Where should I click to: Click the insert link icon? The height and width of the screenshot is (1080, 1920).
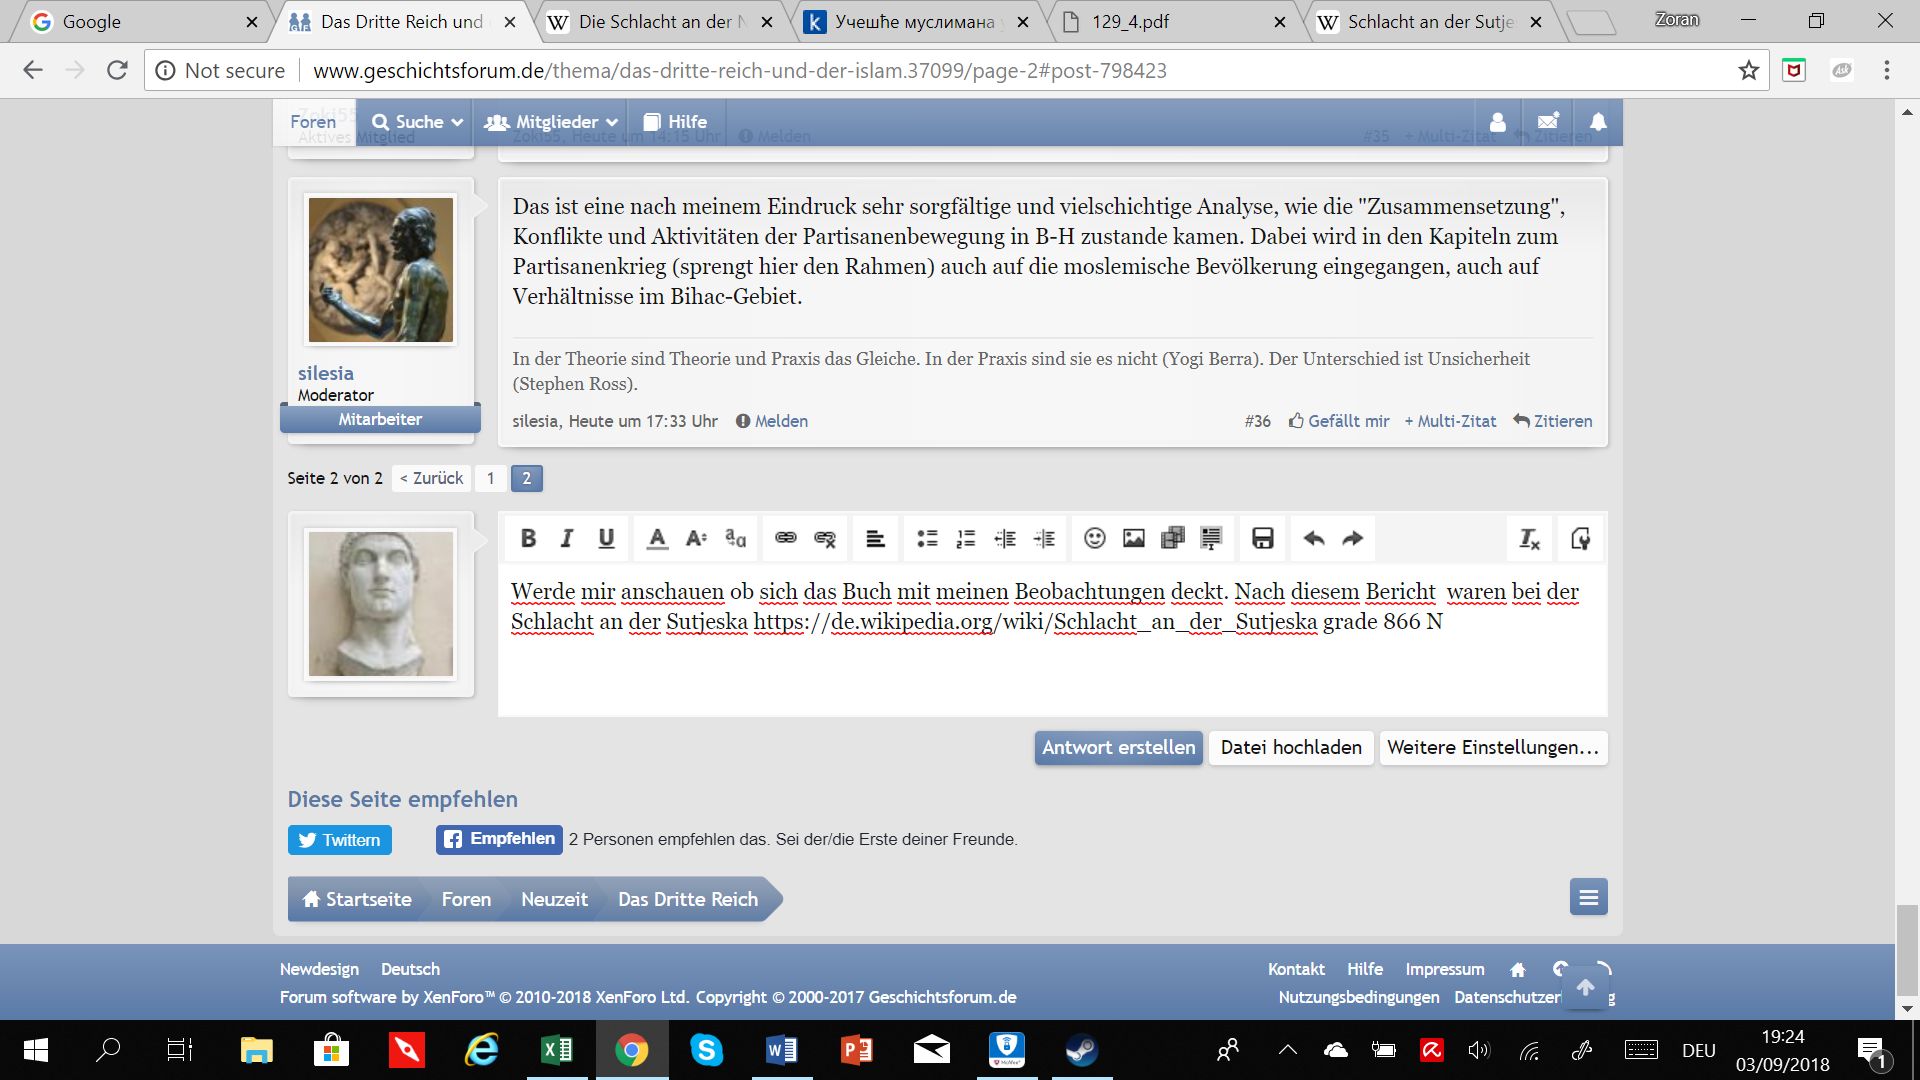(786, 539)
